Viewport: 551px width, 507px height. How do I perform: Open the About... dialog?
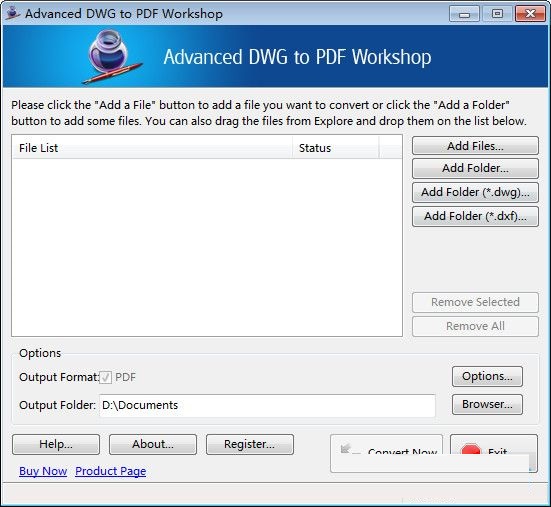tap(153, 444)
